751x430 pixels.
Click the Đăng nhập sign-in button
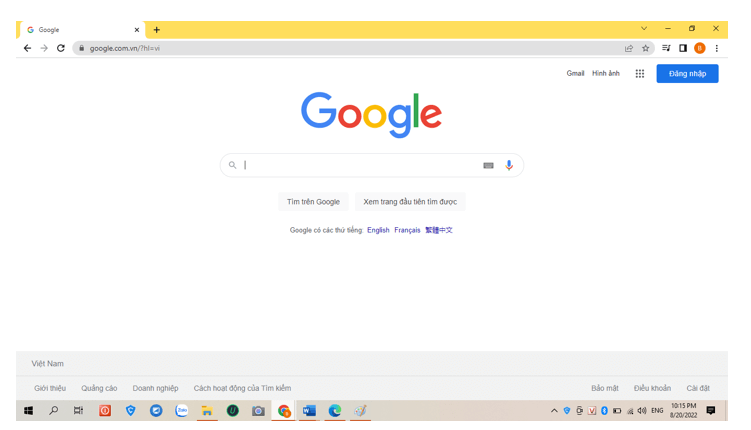pos(687,74)
